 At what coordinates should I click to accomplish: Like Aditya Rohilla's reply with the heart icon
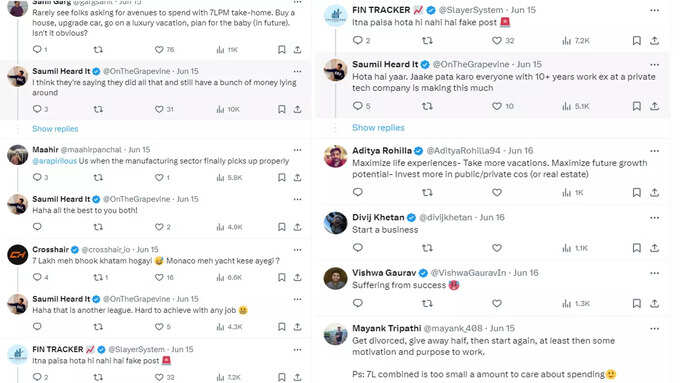click(497, 192)
